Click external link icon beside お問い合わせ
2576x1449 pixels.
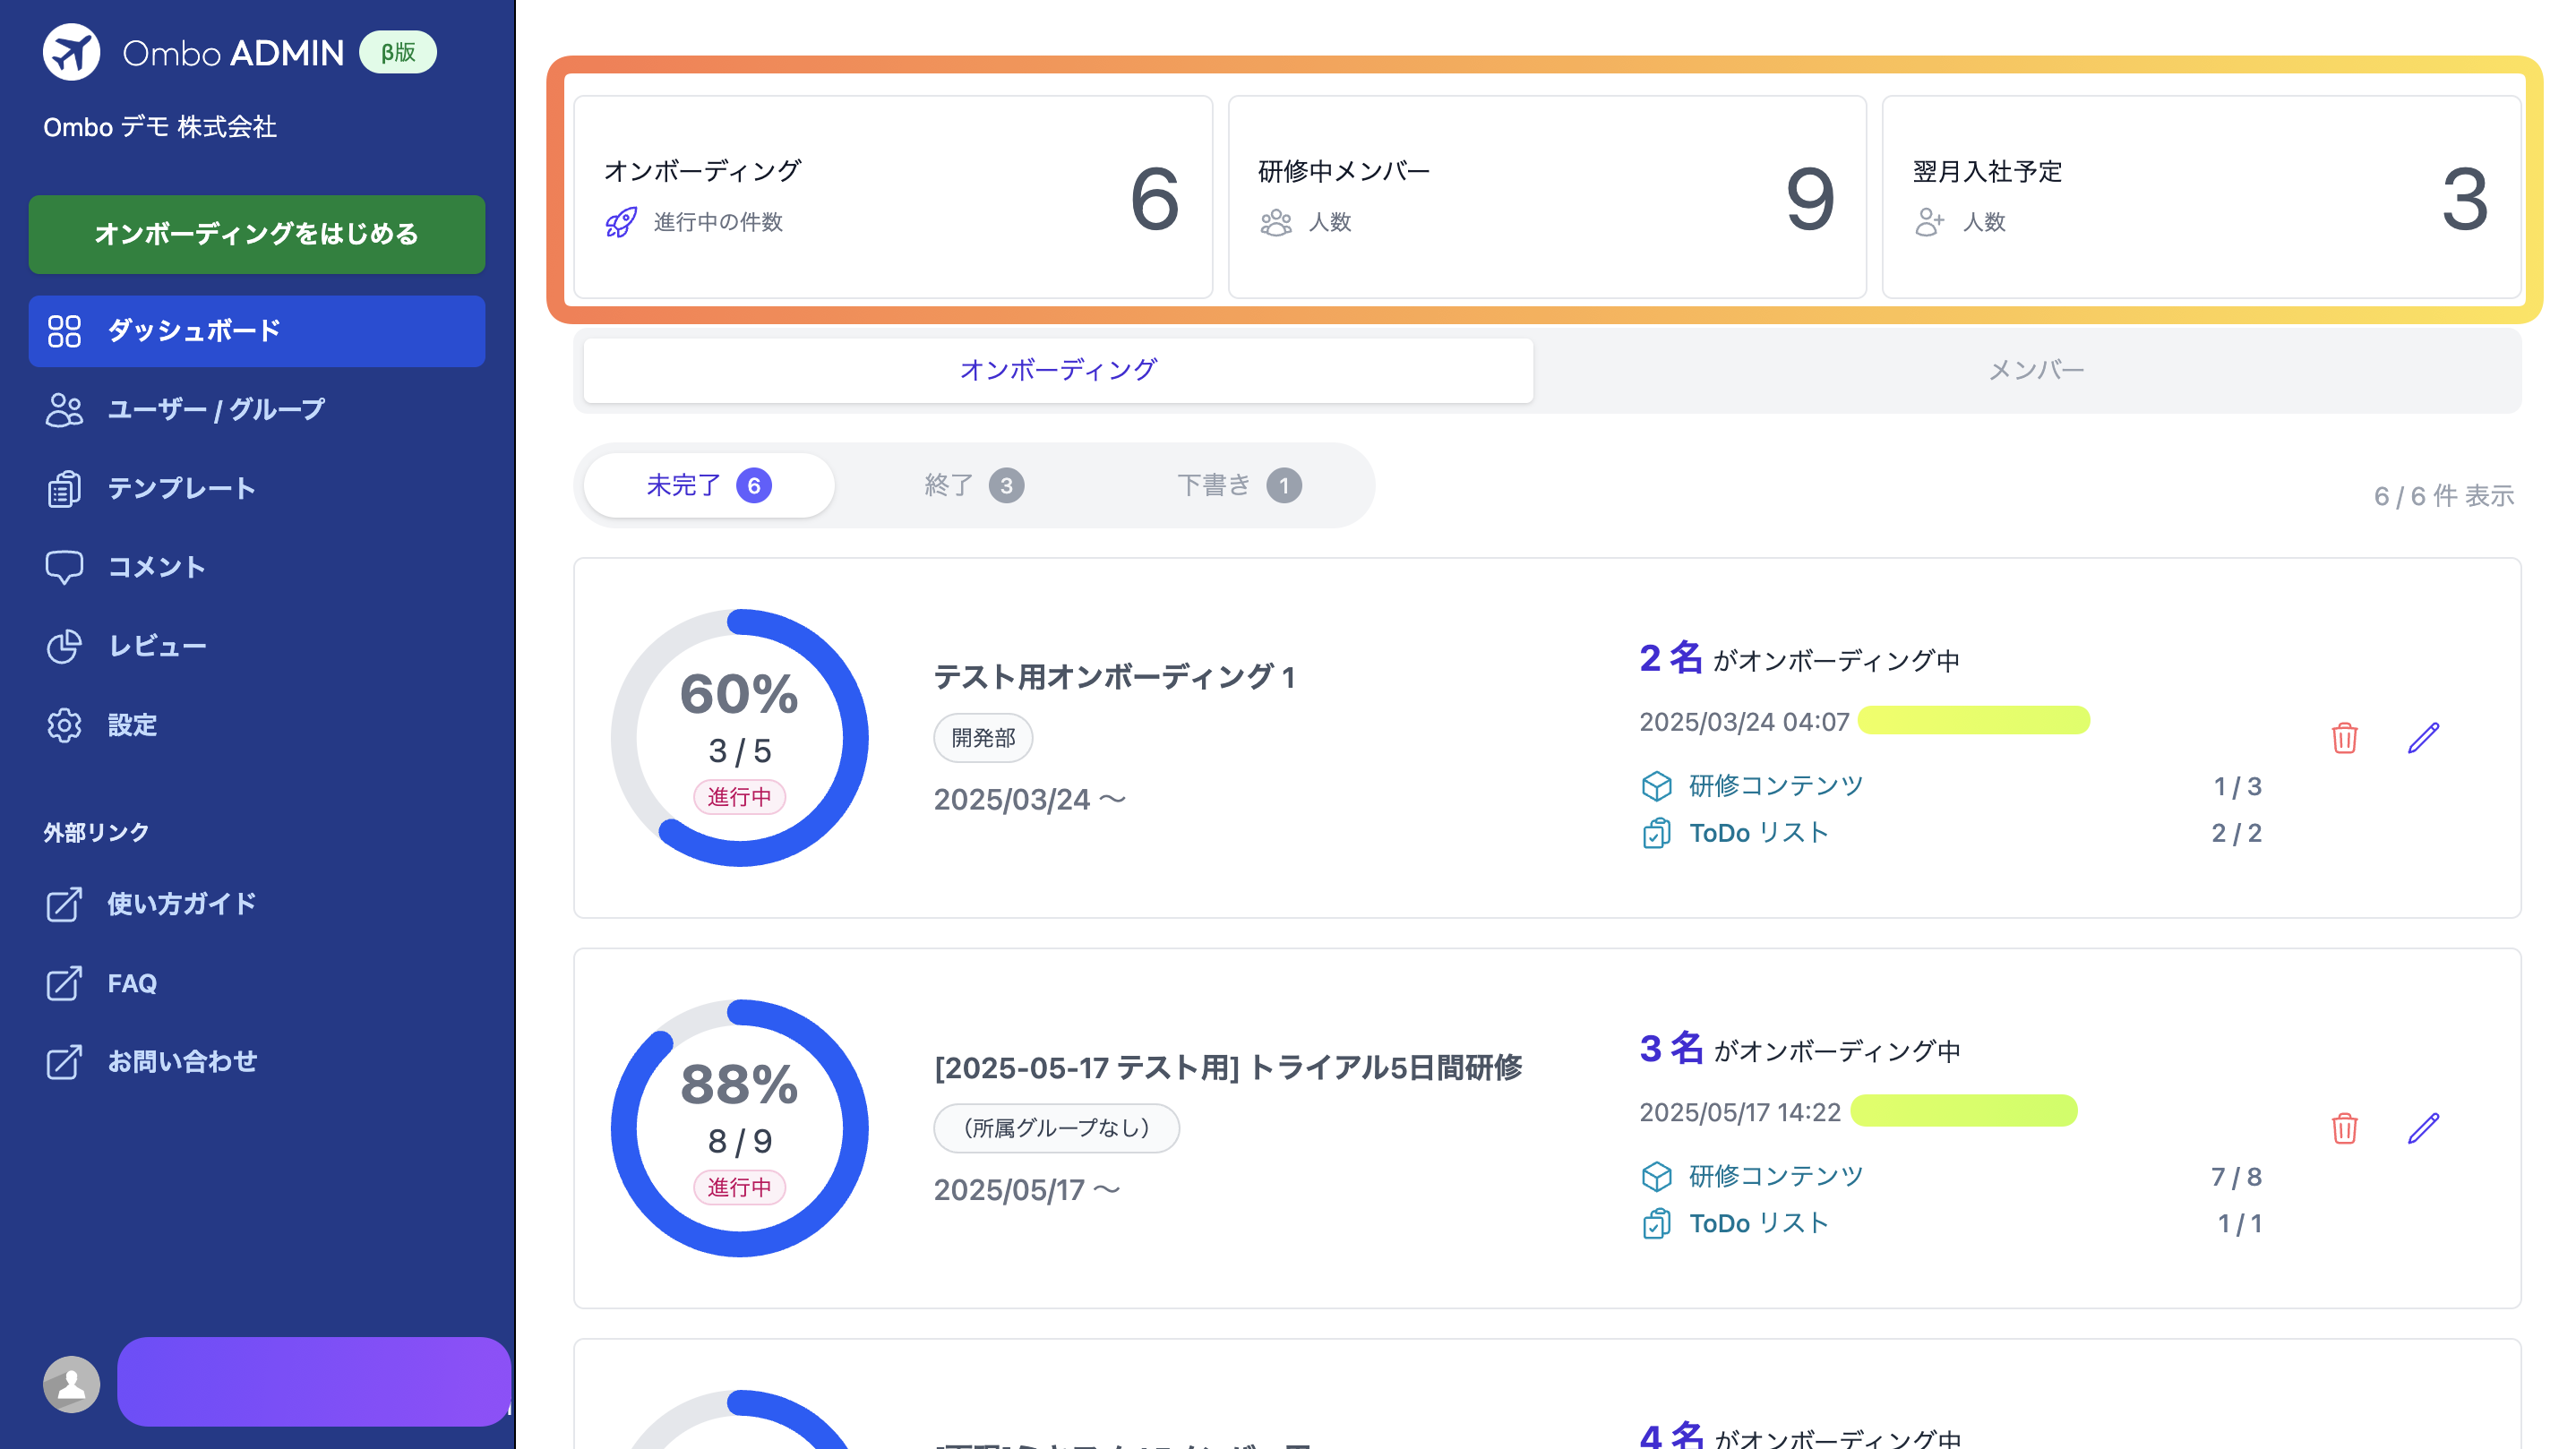point(64,1061)
